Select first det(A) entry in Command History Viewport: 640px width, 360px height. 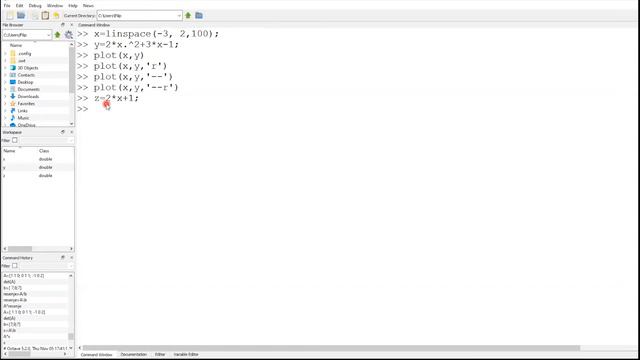(9, 282)
